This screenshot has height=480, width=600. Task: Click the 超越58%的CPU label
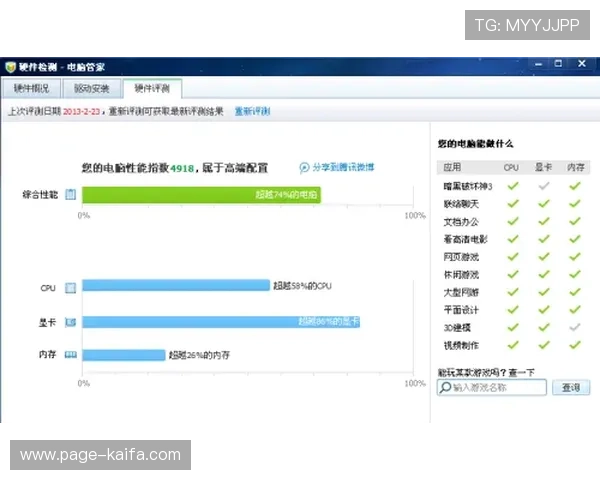click(302, 286)
